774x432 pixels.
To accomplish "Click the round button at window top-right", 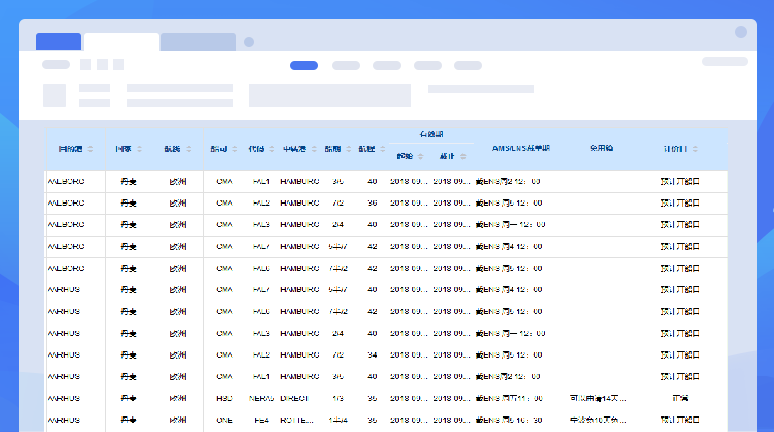I will [x=741, y=32].
